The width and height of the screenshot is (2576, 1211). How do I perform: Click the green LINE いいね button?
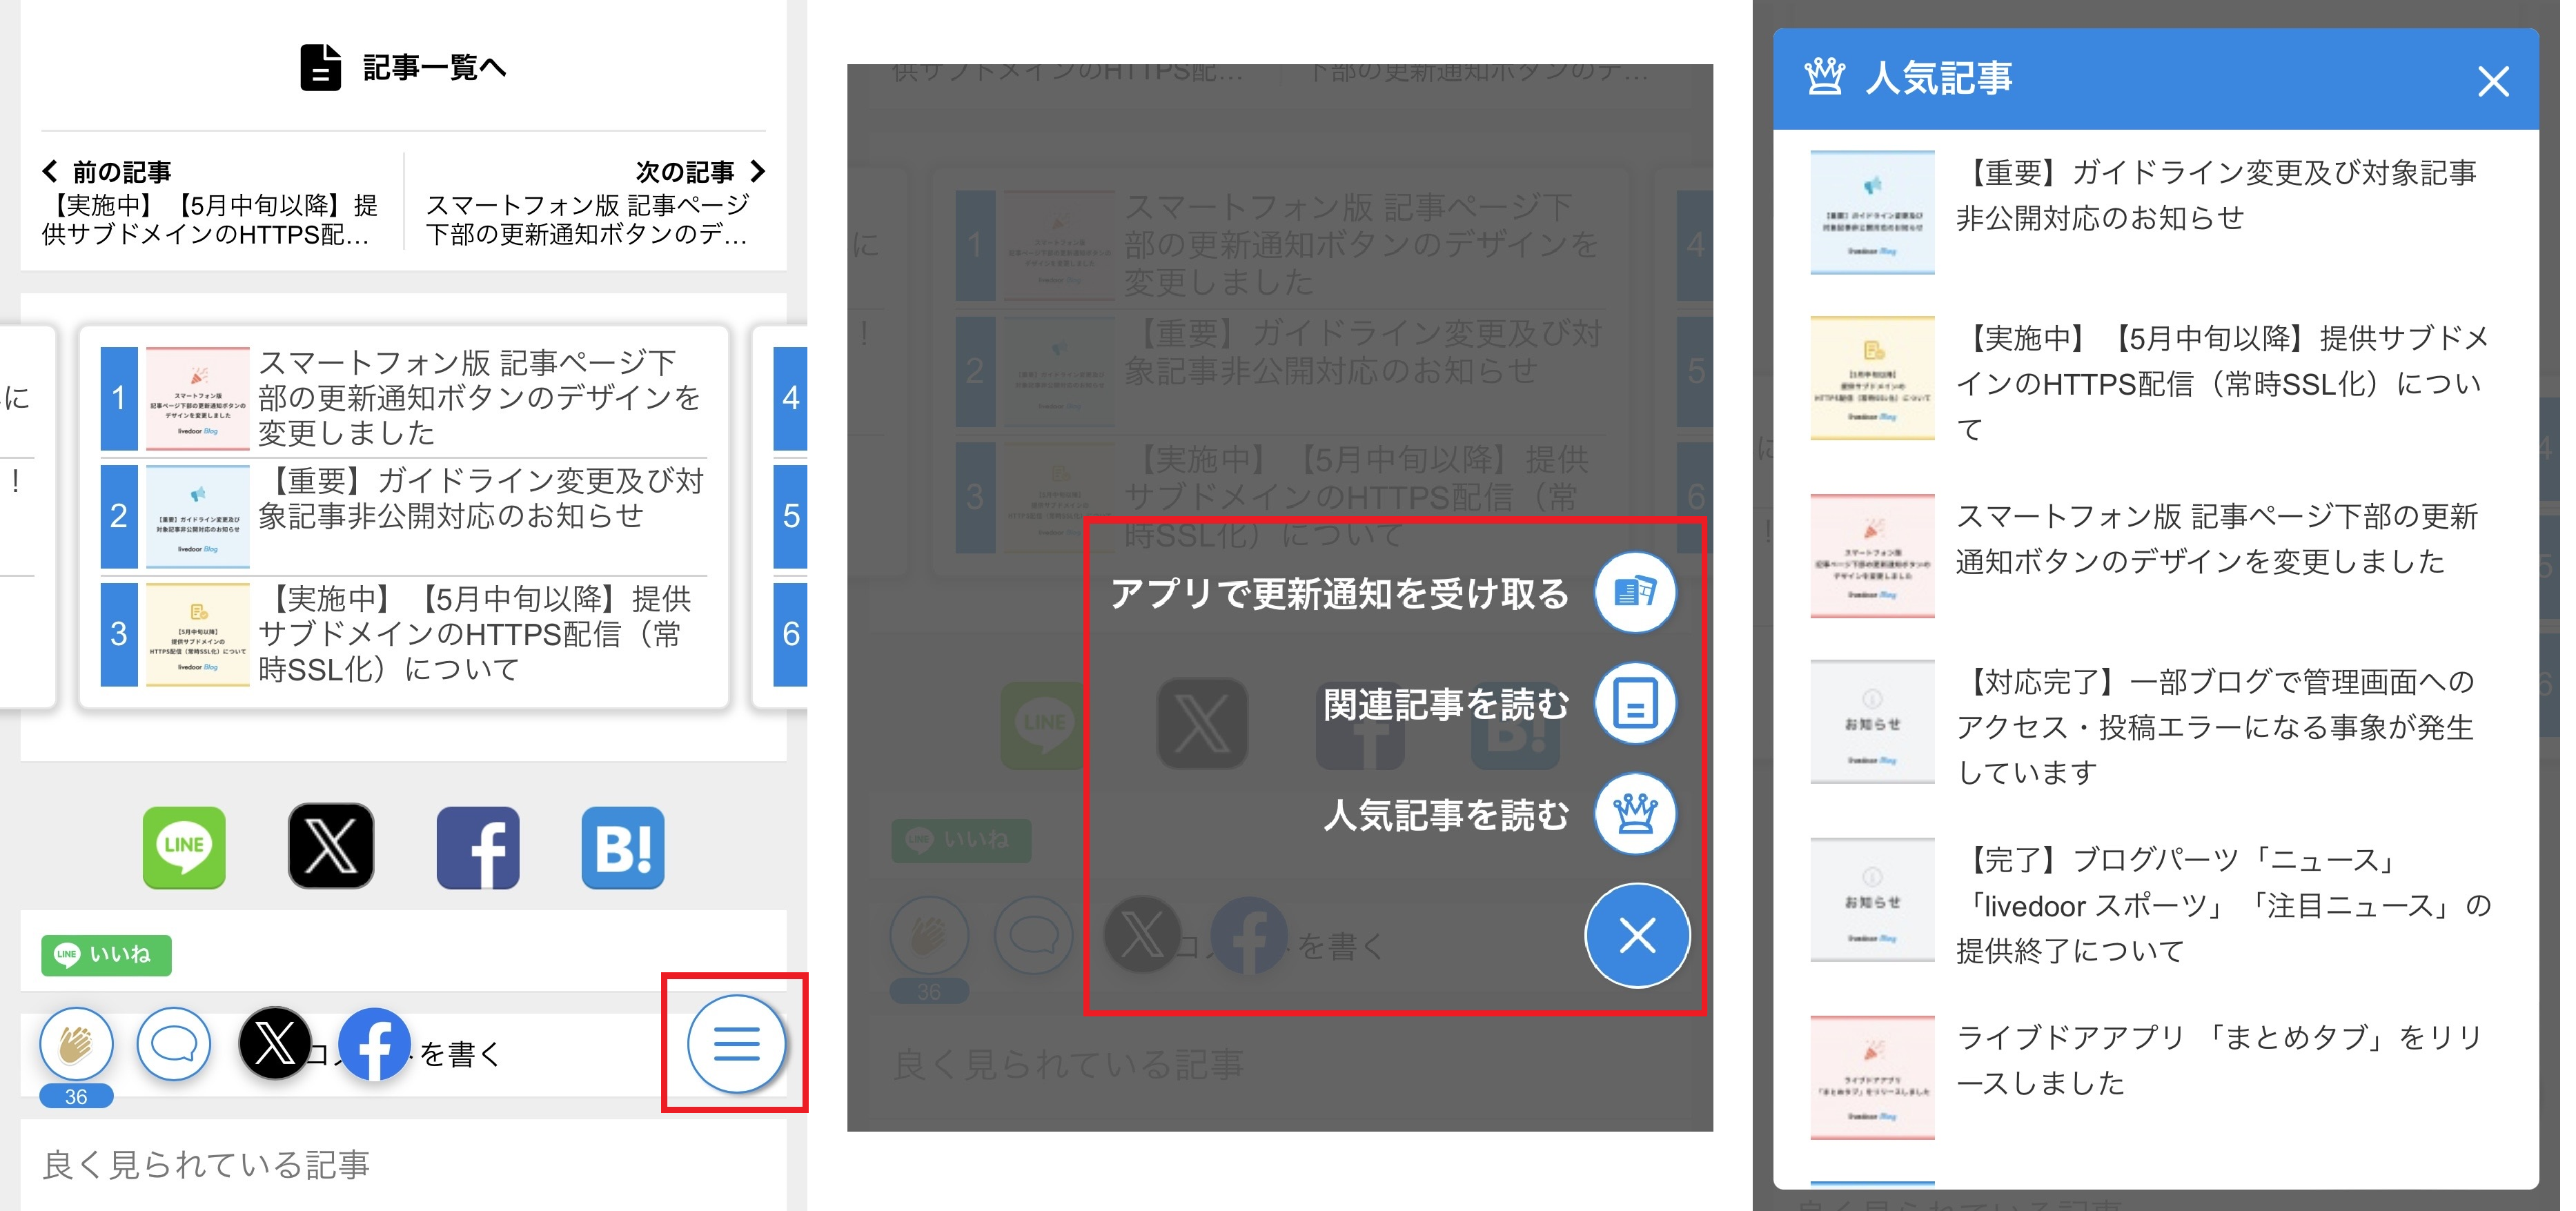[106, 954]
